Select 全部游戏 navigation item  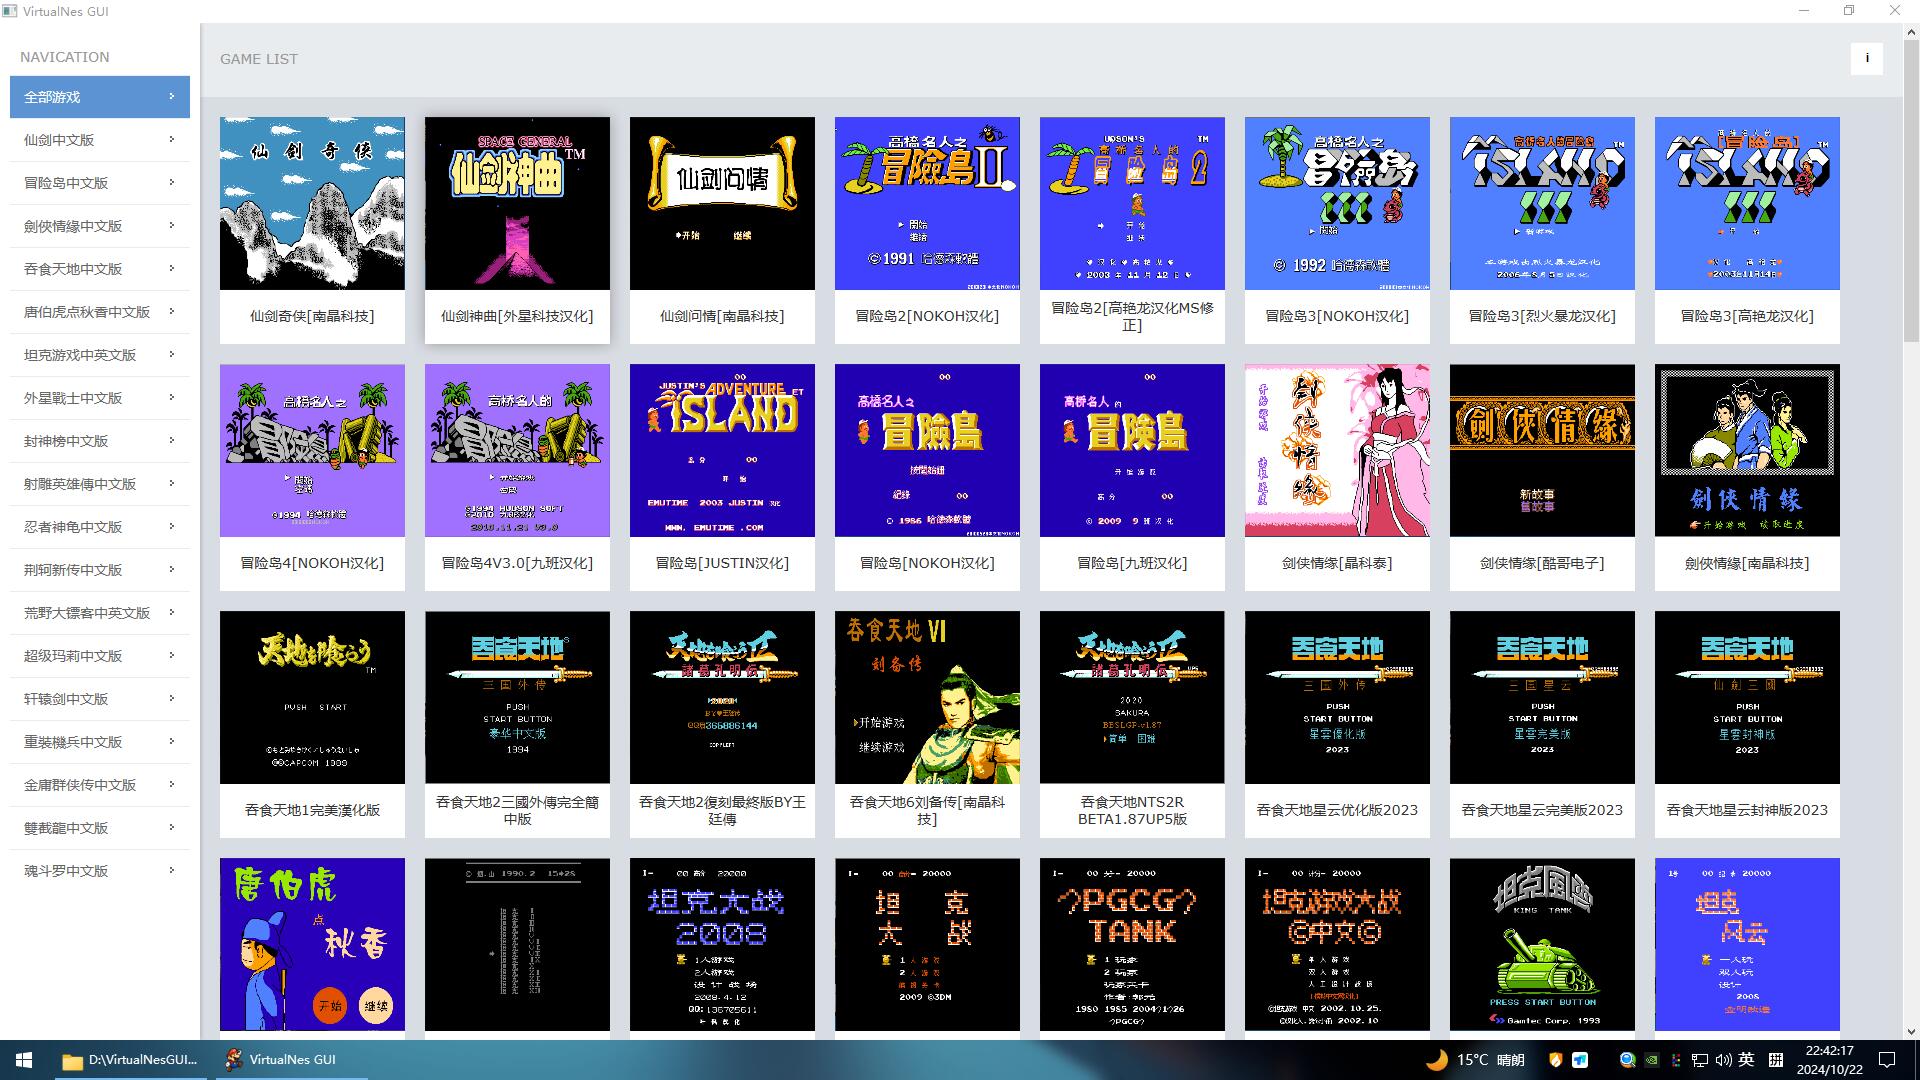pyautogui.click(x=100, y=97)
